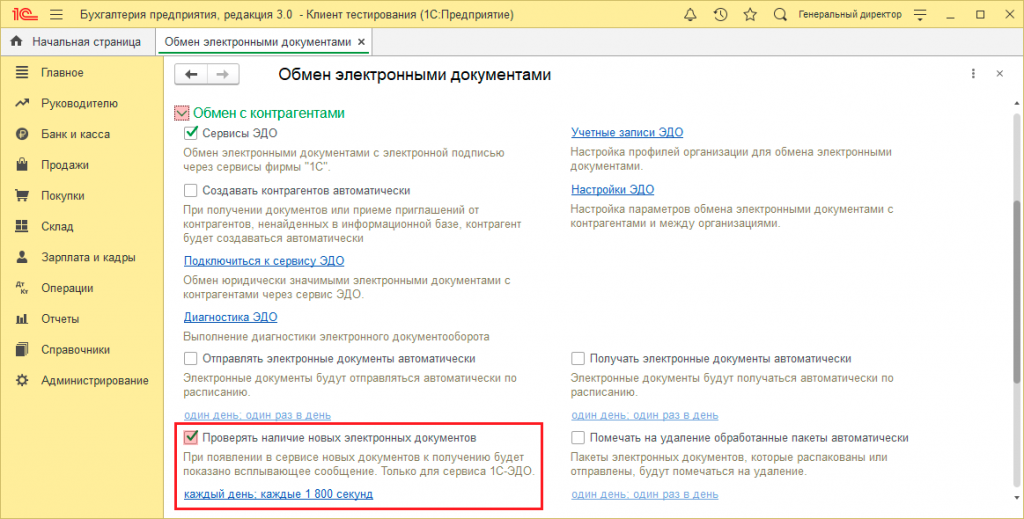Switch to Начальная страница tab
The height and width of the screenshot is (519, 1024).
(x=78, y=42)
